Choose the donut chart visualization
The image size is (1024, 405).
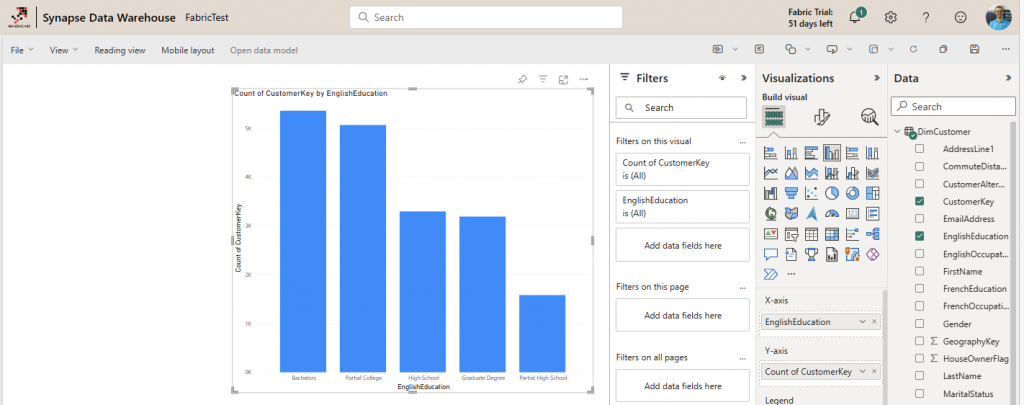(x=852, y=193)
